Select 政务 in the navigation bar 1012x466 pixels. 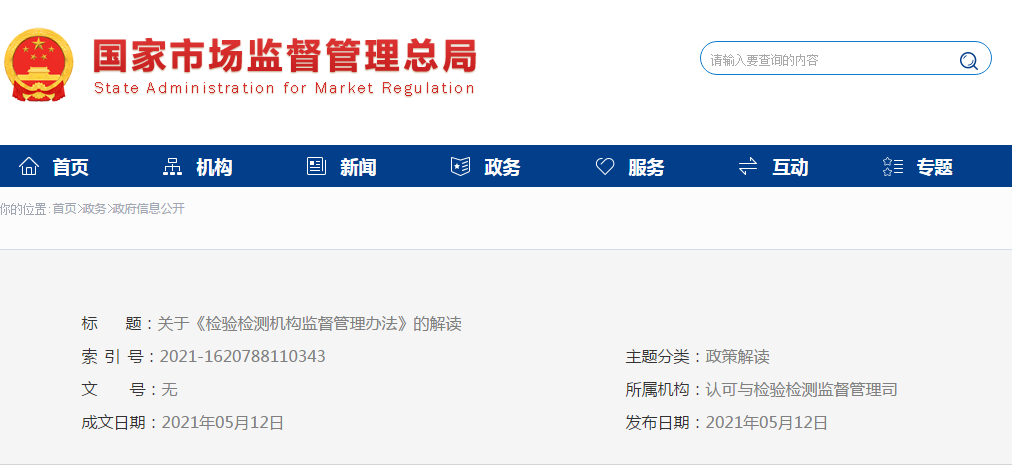[502, 168]
